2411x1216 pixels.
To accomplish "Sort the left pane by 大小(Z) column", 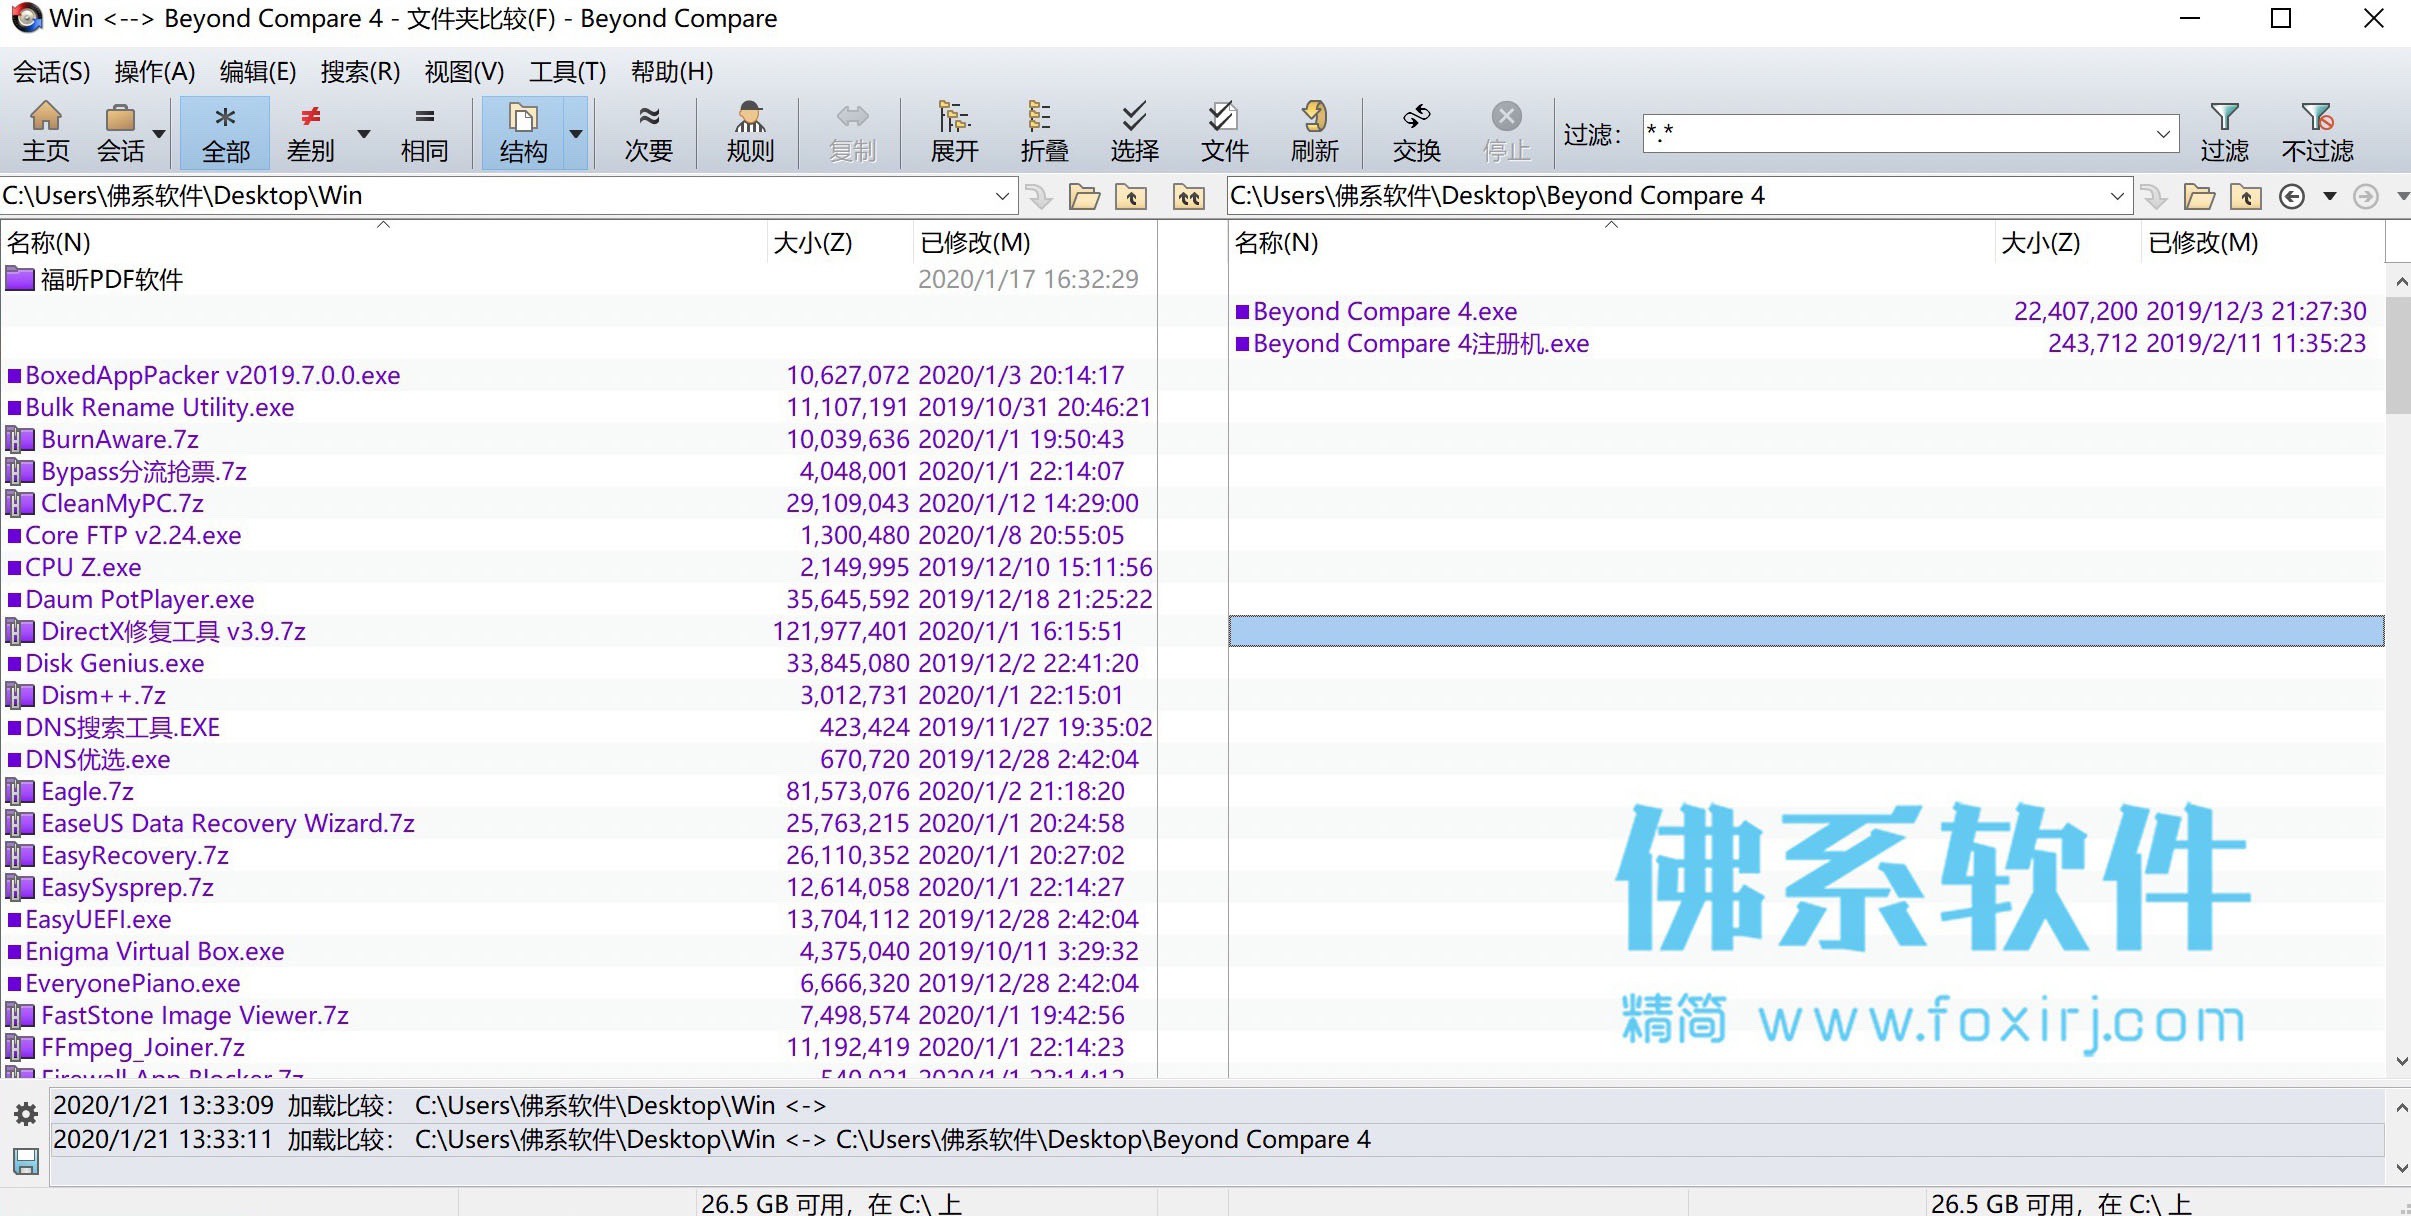I will point(839,243).
